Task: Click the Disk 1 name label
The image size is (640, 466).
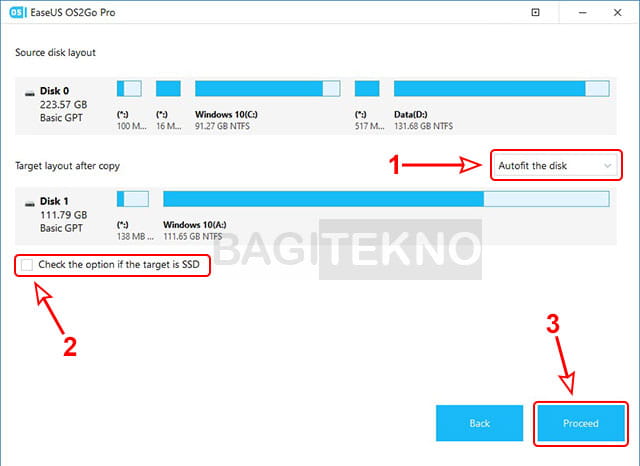Action: (54, 201)
